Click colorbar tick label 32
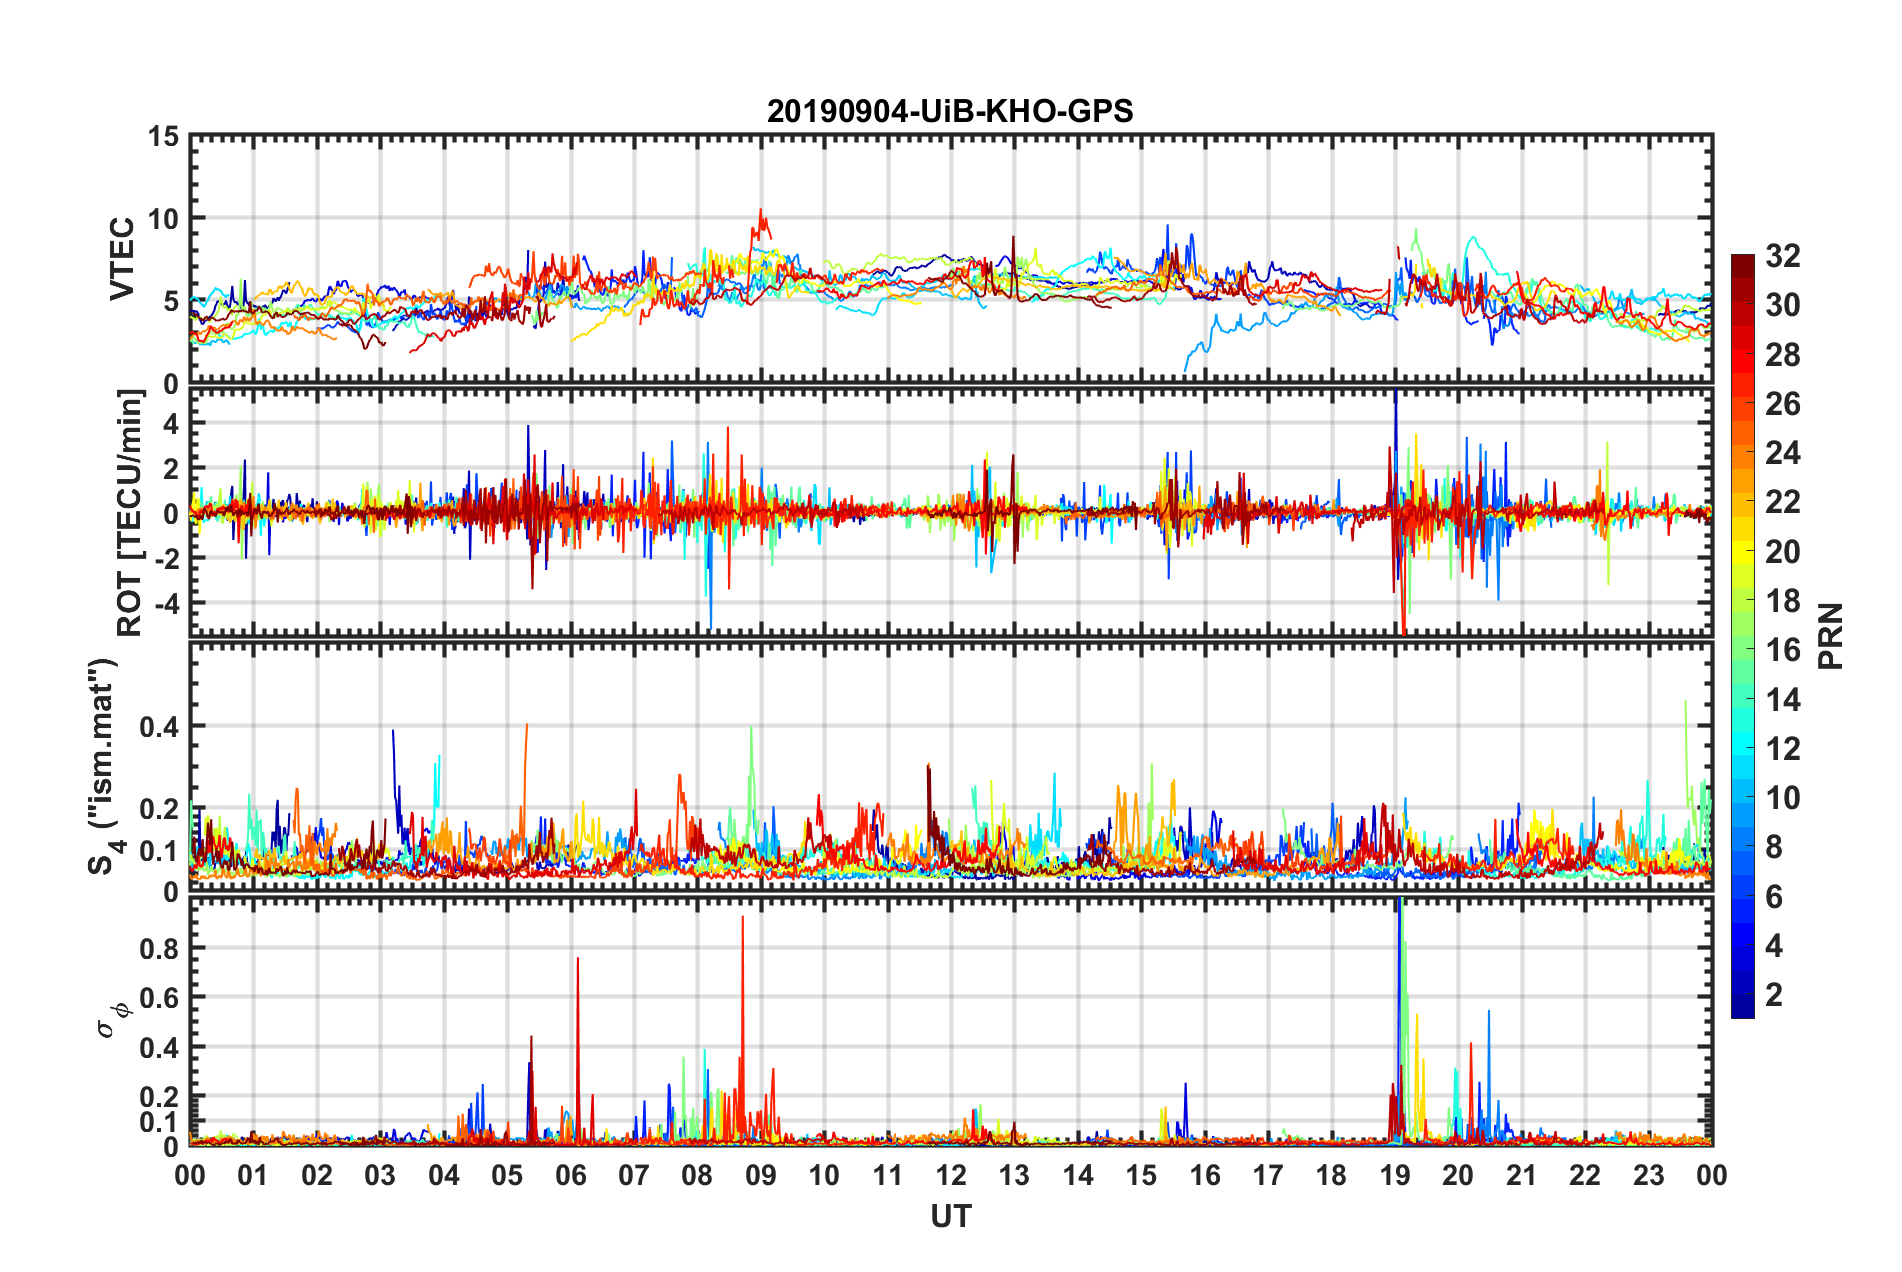The image size is (1902, 1272). pyautogui.click(x=1782, y=256)
